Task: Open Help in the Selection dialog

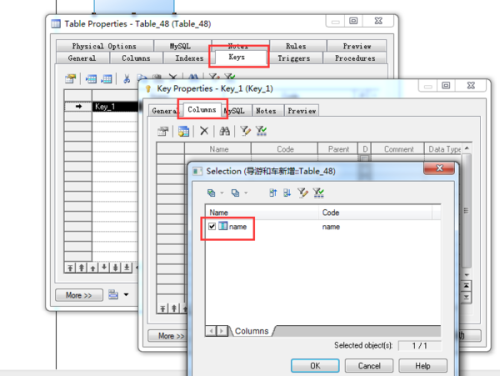Action: (423, 366)
